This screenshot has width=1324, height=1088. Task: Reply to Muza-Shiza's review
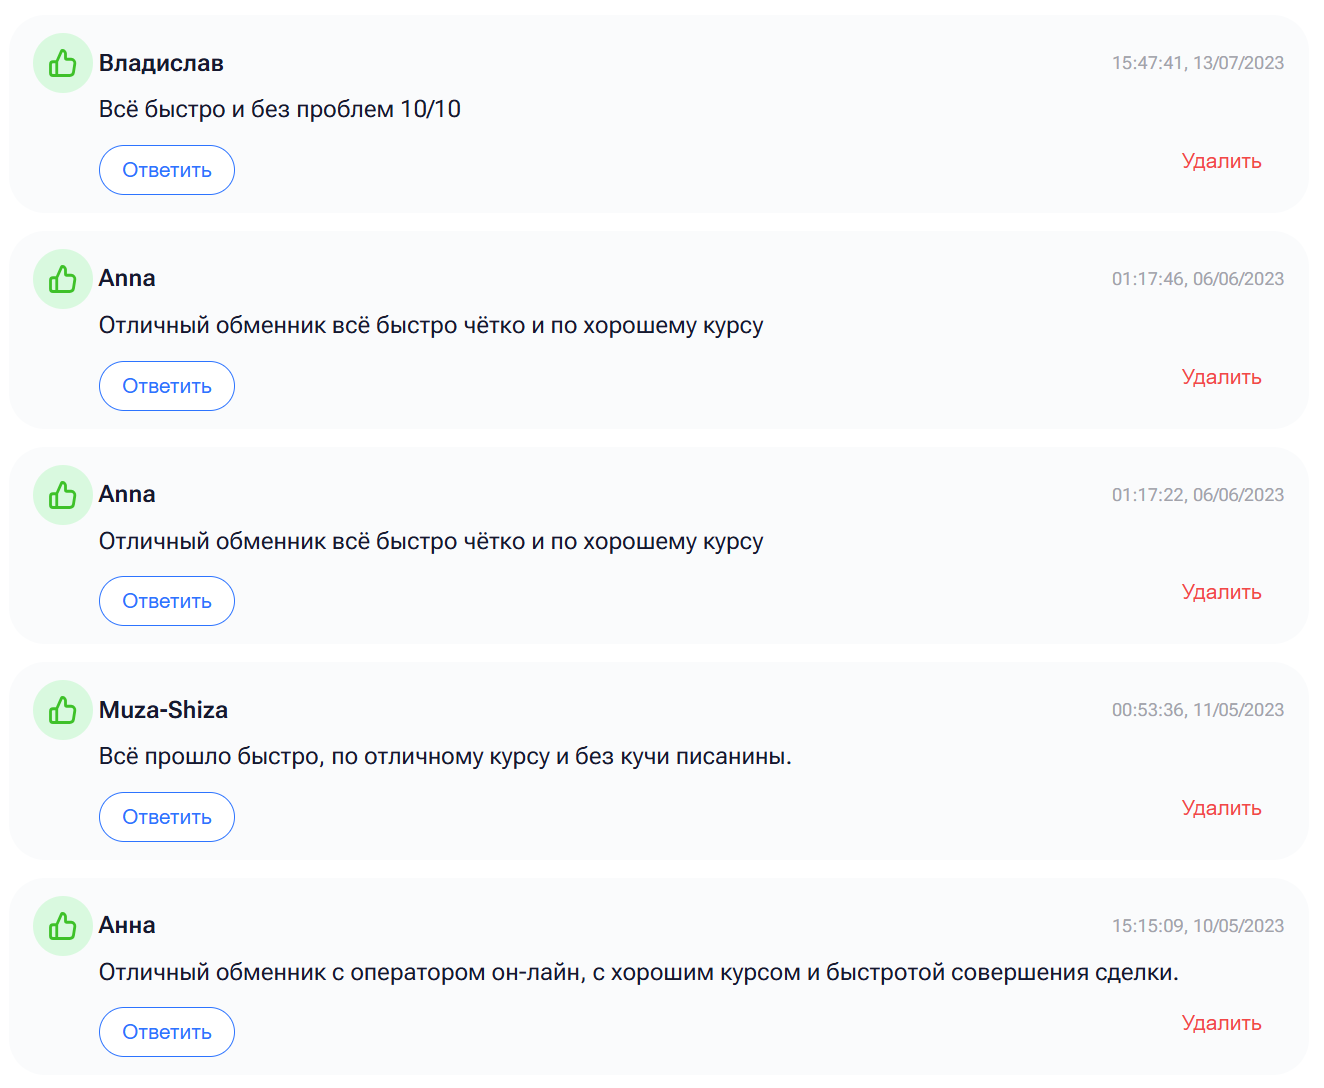click(167, 817)
